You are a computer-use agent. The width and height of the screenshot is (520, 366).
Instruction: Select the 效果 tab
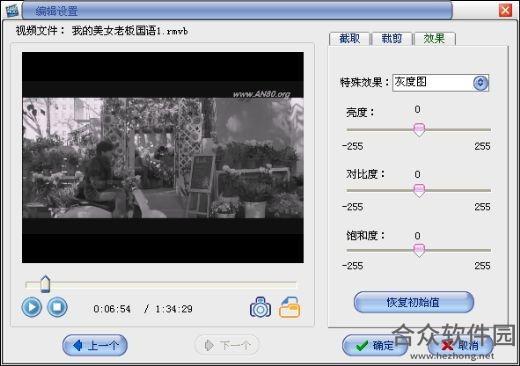[434, 39]
